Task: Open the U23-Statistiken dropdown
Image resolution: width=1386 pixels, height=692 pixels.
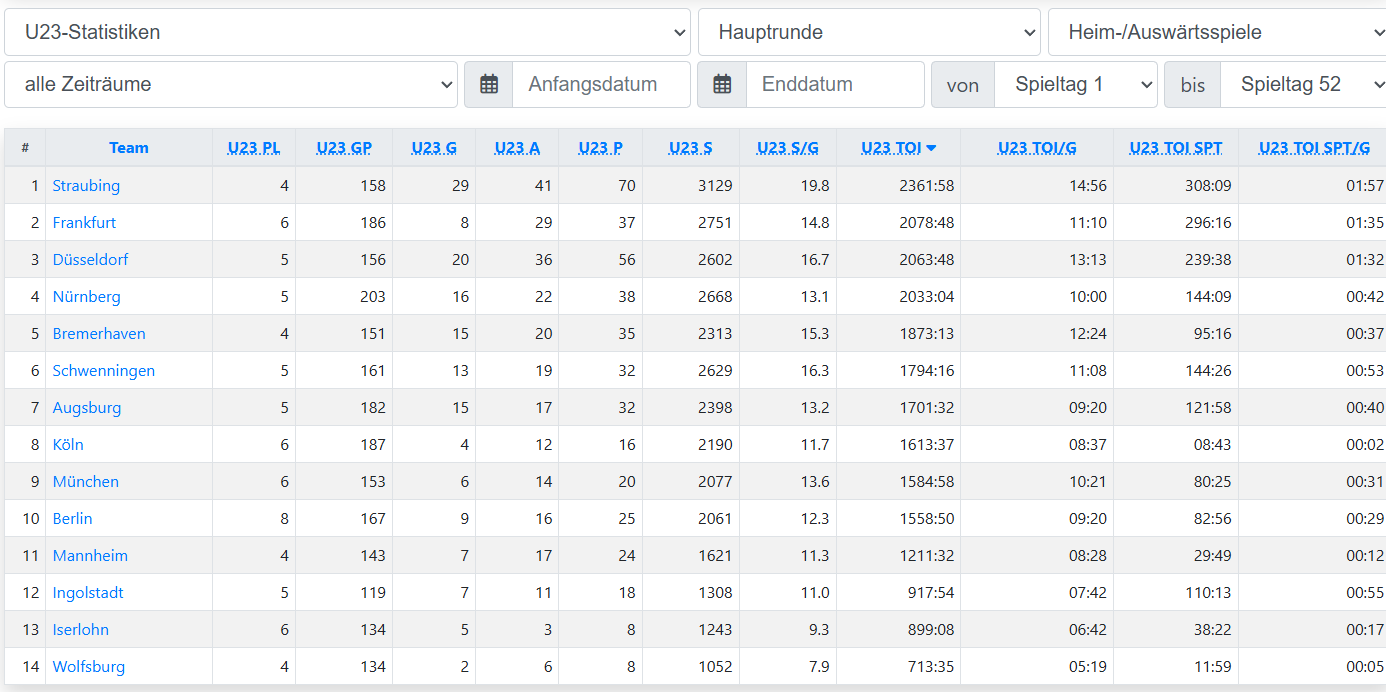Action: click(x=347, y=32)
